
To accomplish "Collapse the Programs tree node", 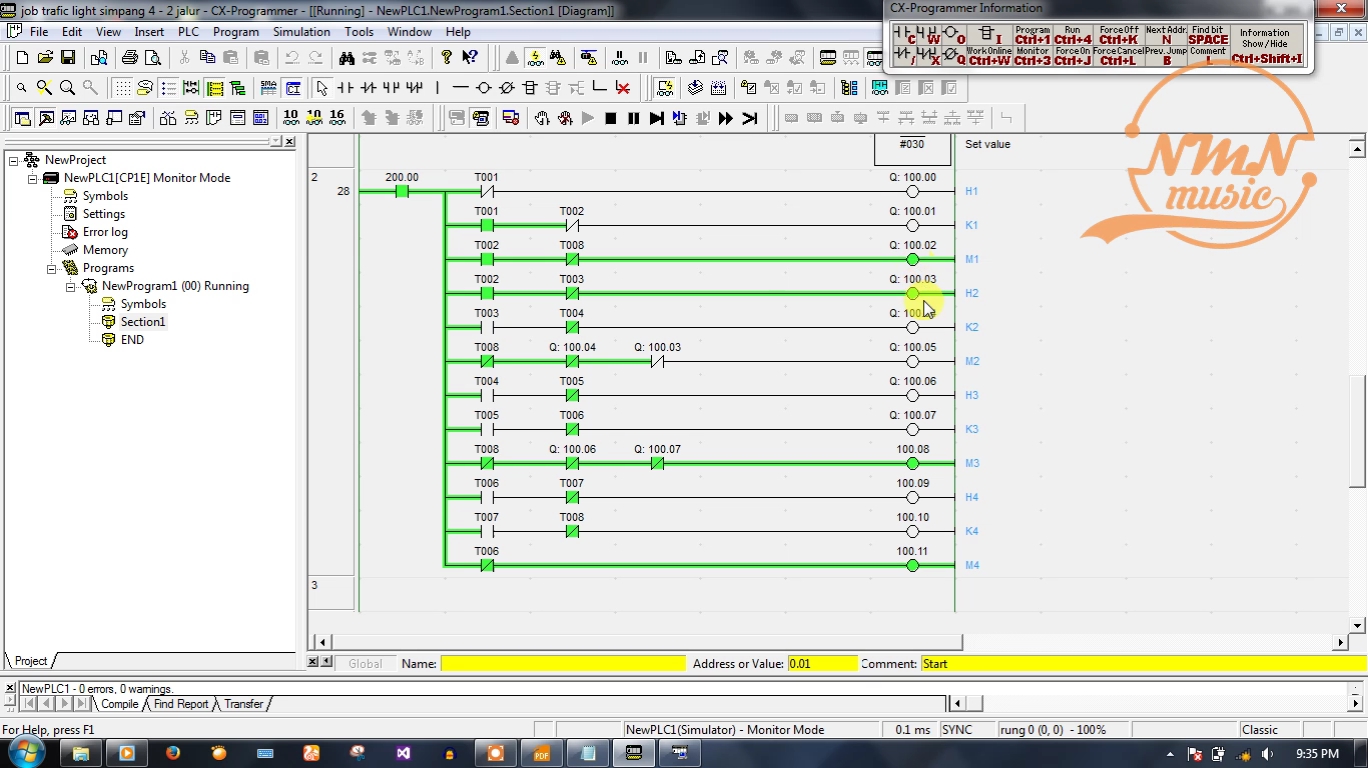I will click(x=51, y=268).
